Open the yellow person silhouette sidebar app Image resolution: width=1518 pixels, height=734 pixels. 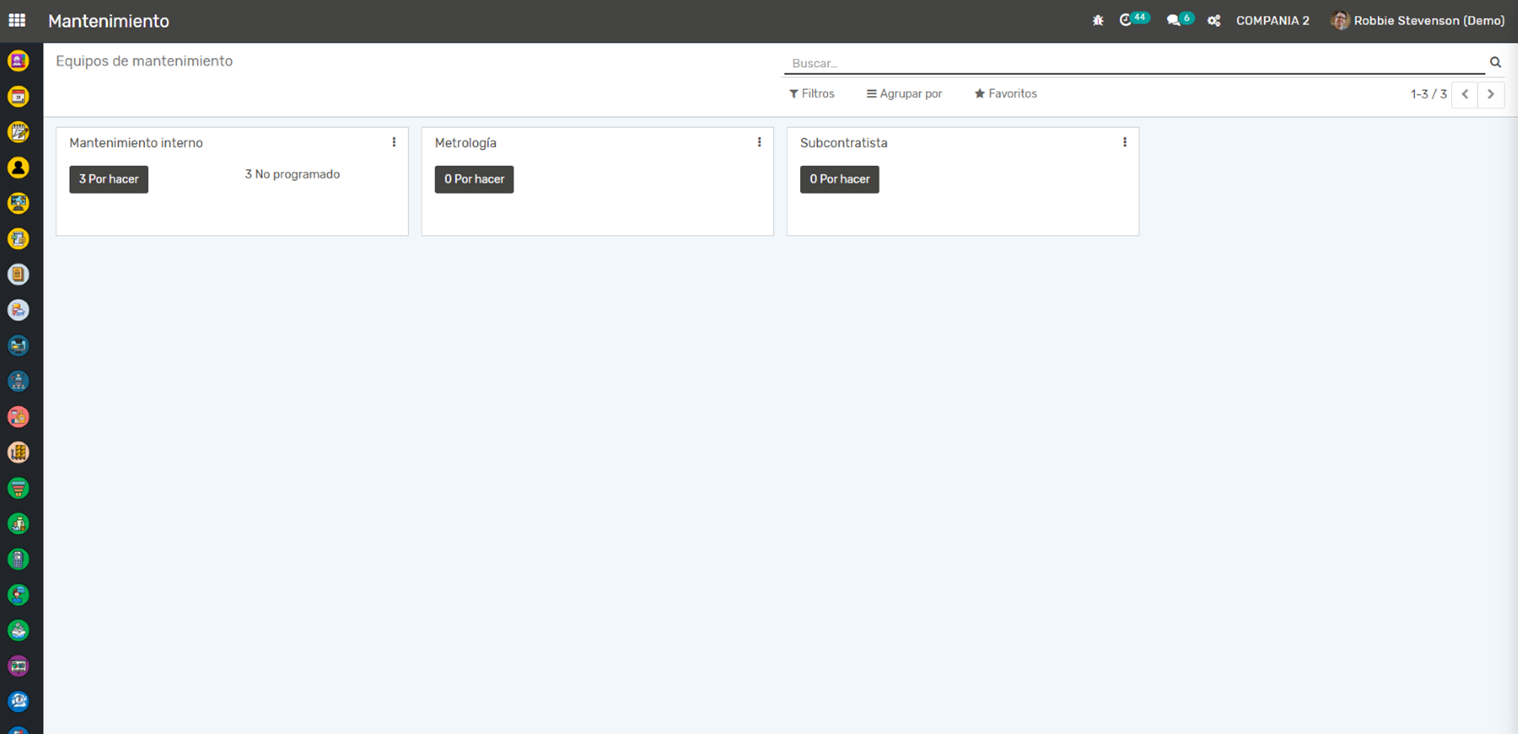pos(18,168)
